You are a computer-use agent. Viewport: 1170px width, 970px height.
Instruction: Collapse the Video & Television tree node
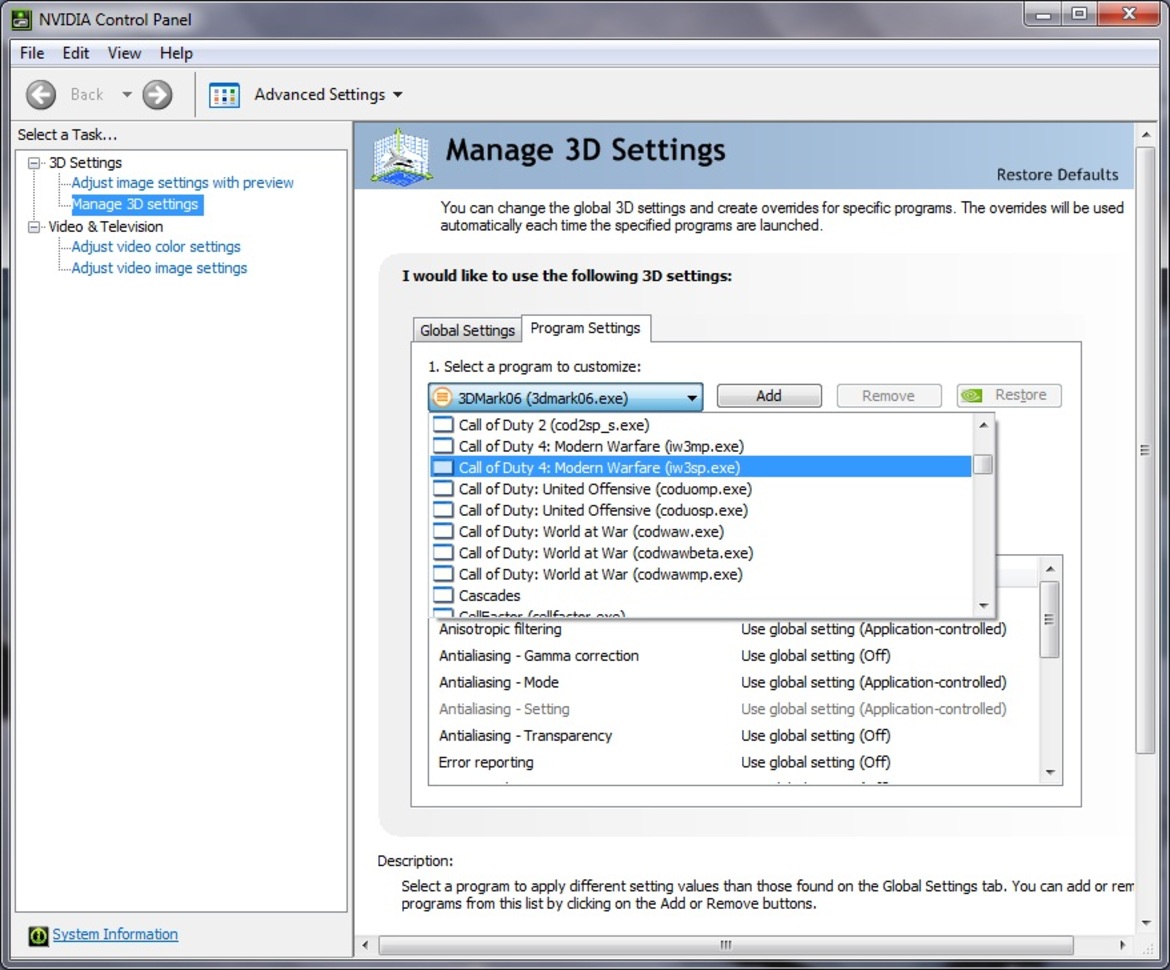point(35,226)
